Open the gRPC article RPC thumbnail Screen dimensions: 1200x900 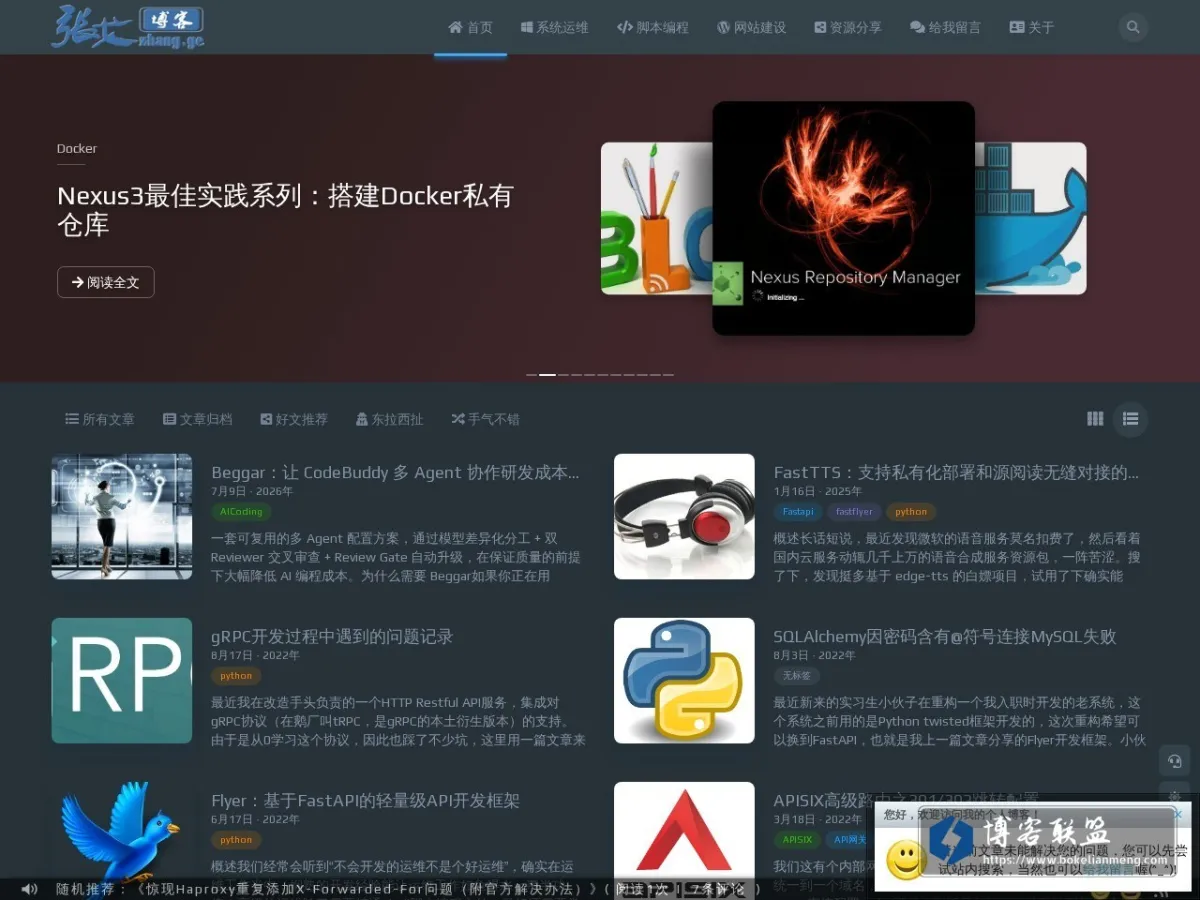(x=122, y=681)
